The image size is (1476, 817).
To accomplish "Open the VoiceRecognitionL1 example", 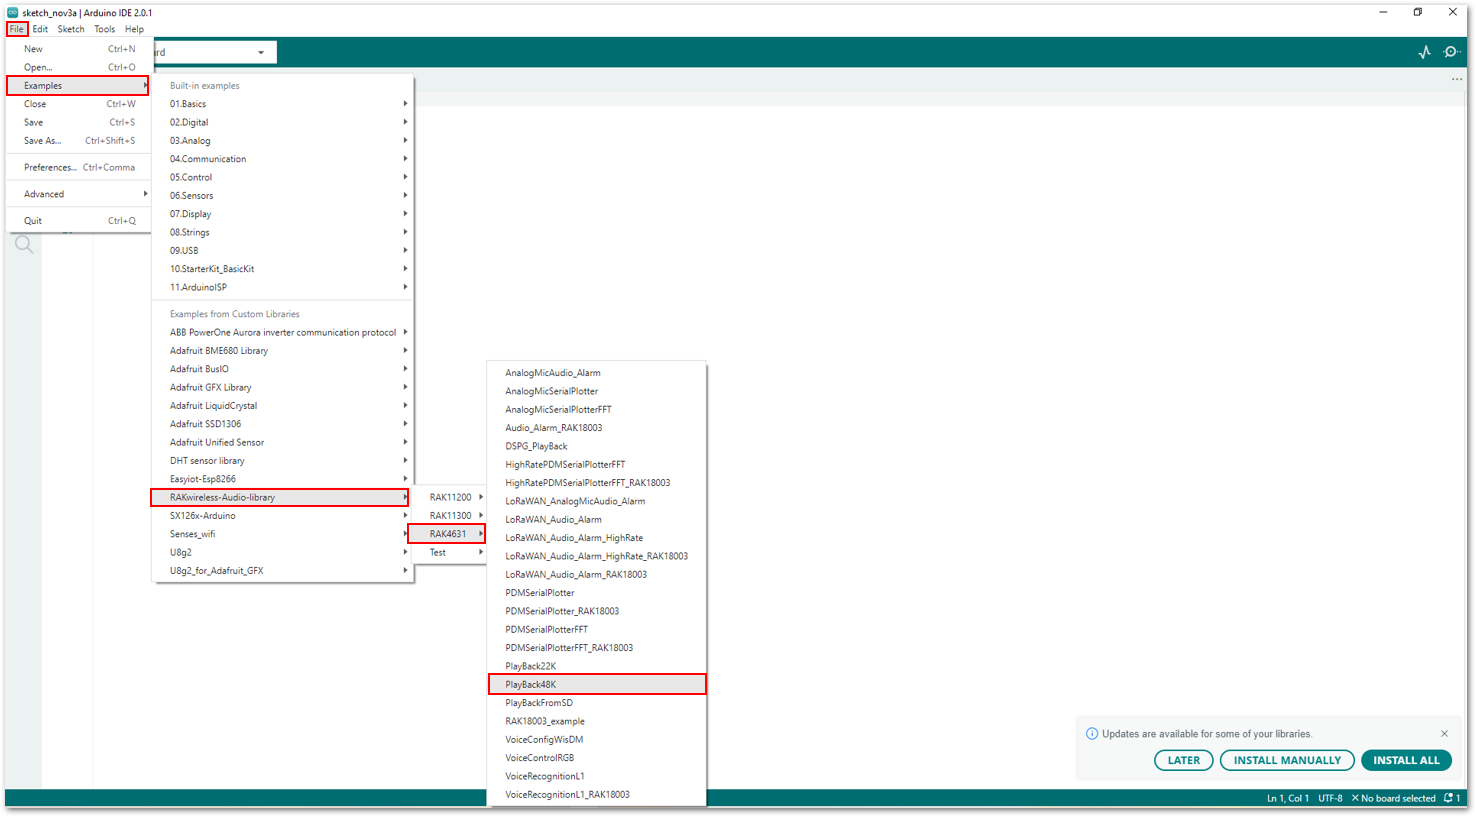I will (597, 776).
